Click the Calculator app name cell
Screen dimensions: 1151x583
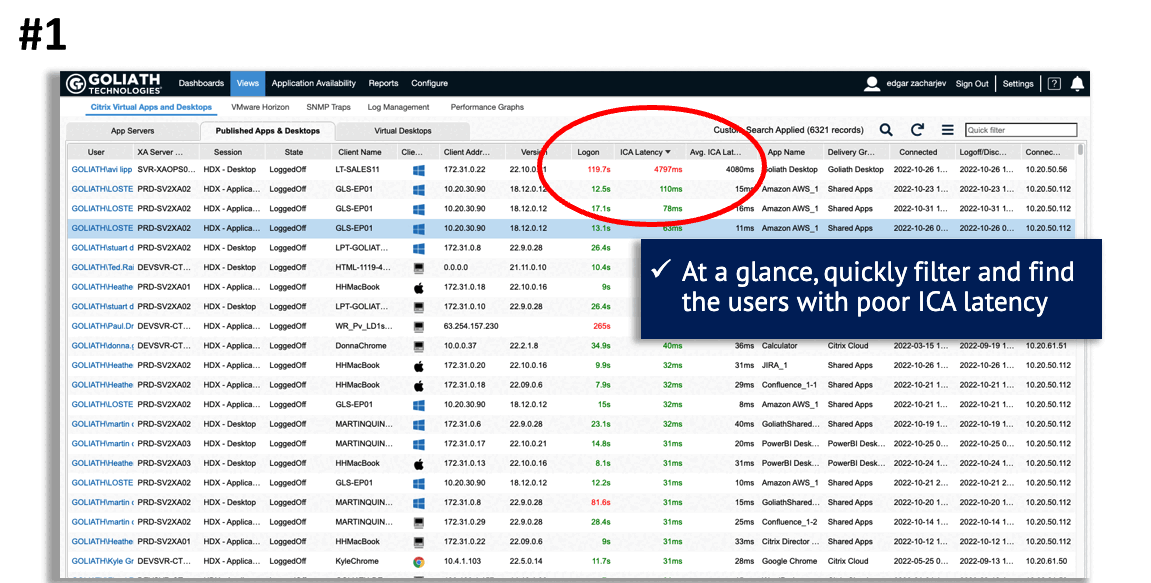tap(779, 346)
